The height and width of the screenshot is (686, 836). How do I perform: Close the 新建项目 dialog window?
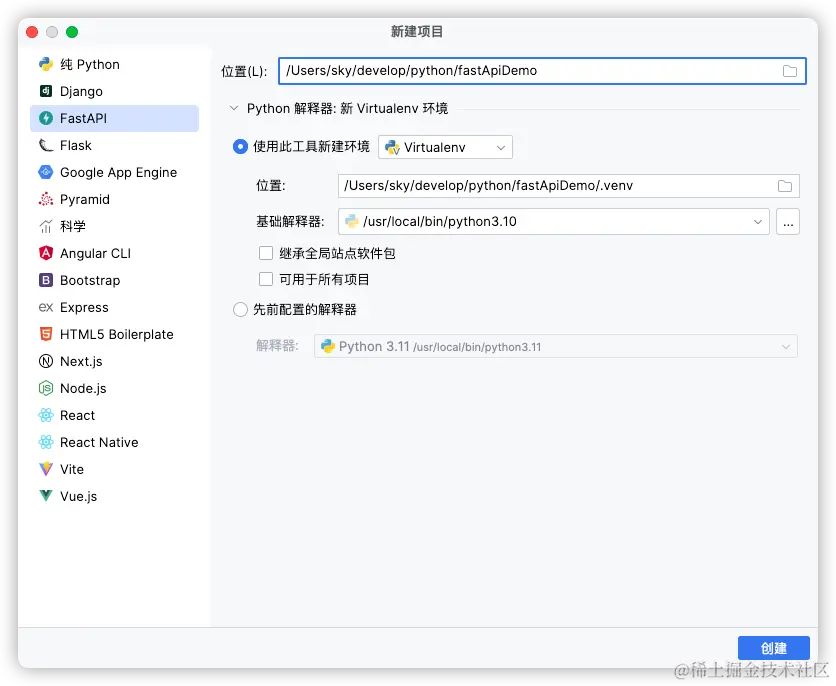coord(32,32)
